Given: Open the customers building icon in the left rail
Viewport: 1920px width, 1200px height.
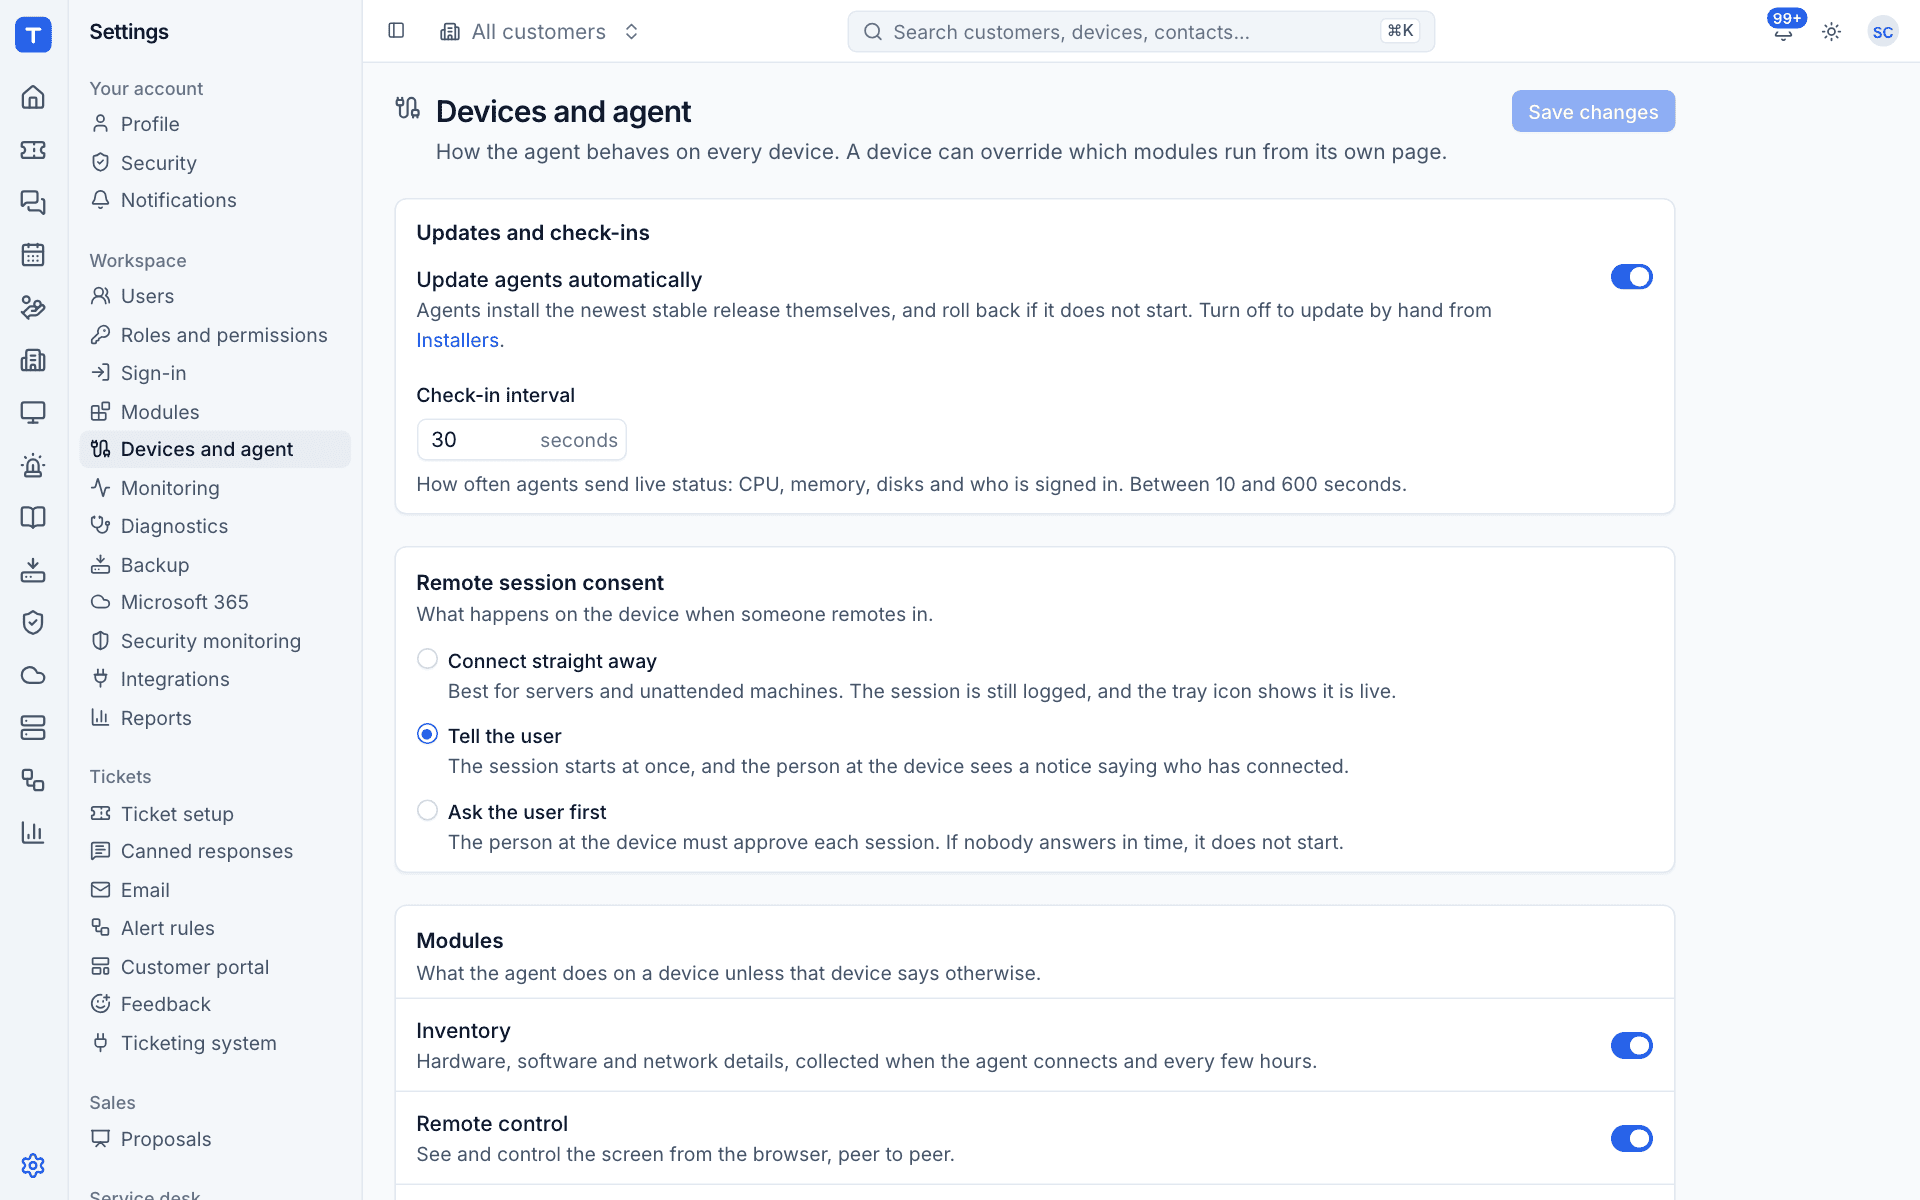Looking at the screenshot, I should 33,360.
